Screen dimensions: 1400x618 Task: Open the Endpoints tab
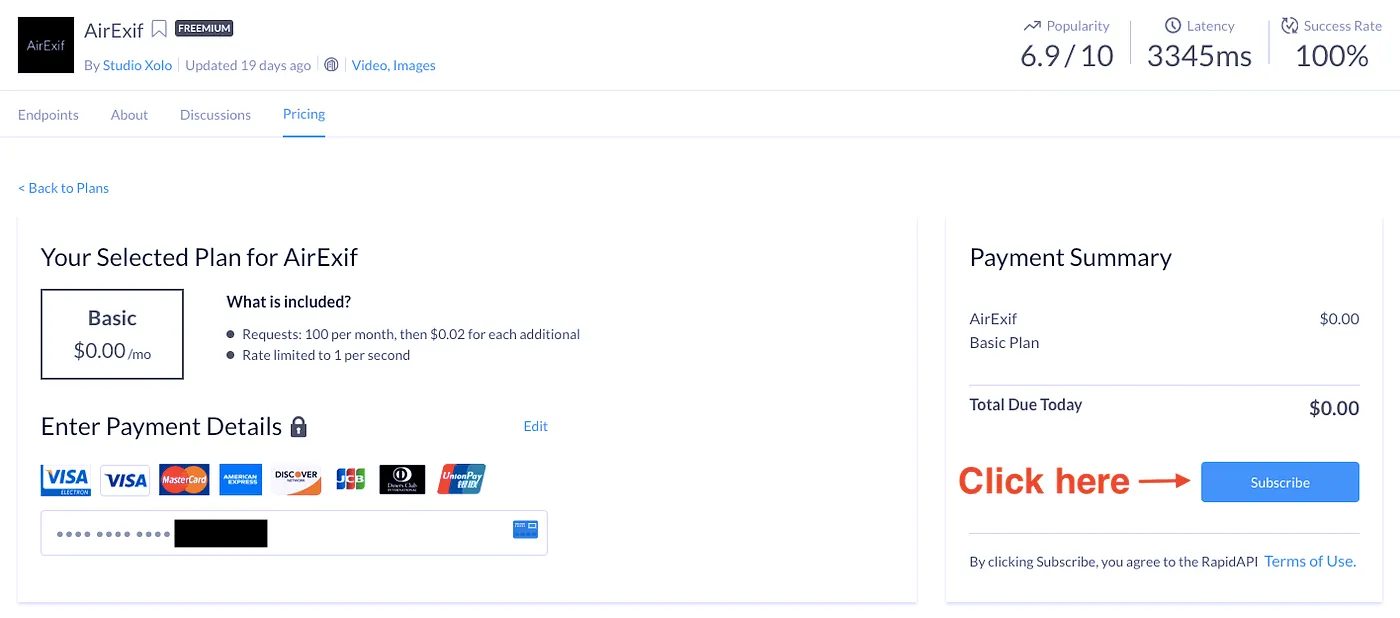(48, 115)
